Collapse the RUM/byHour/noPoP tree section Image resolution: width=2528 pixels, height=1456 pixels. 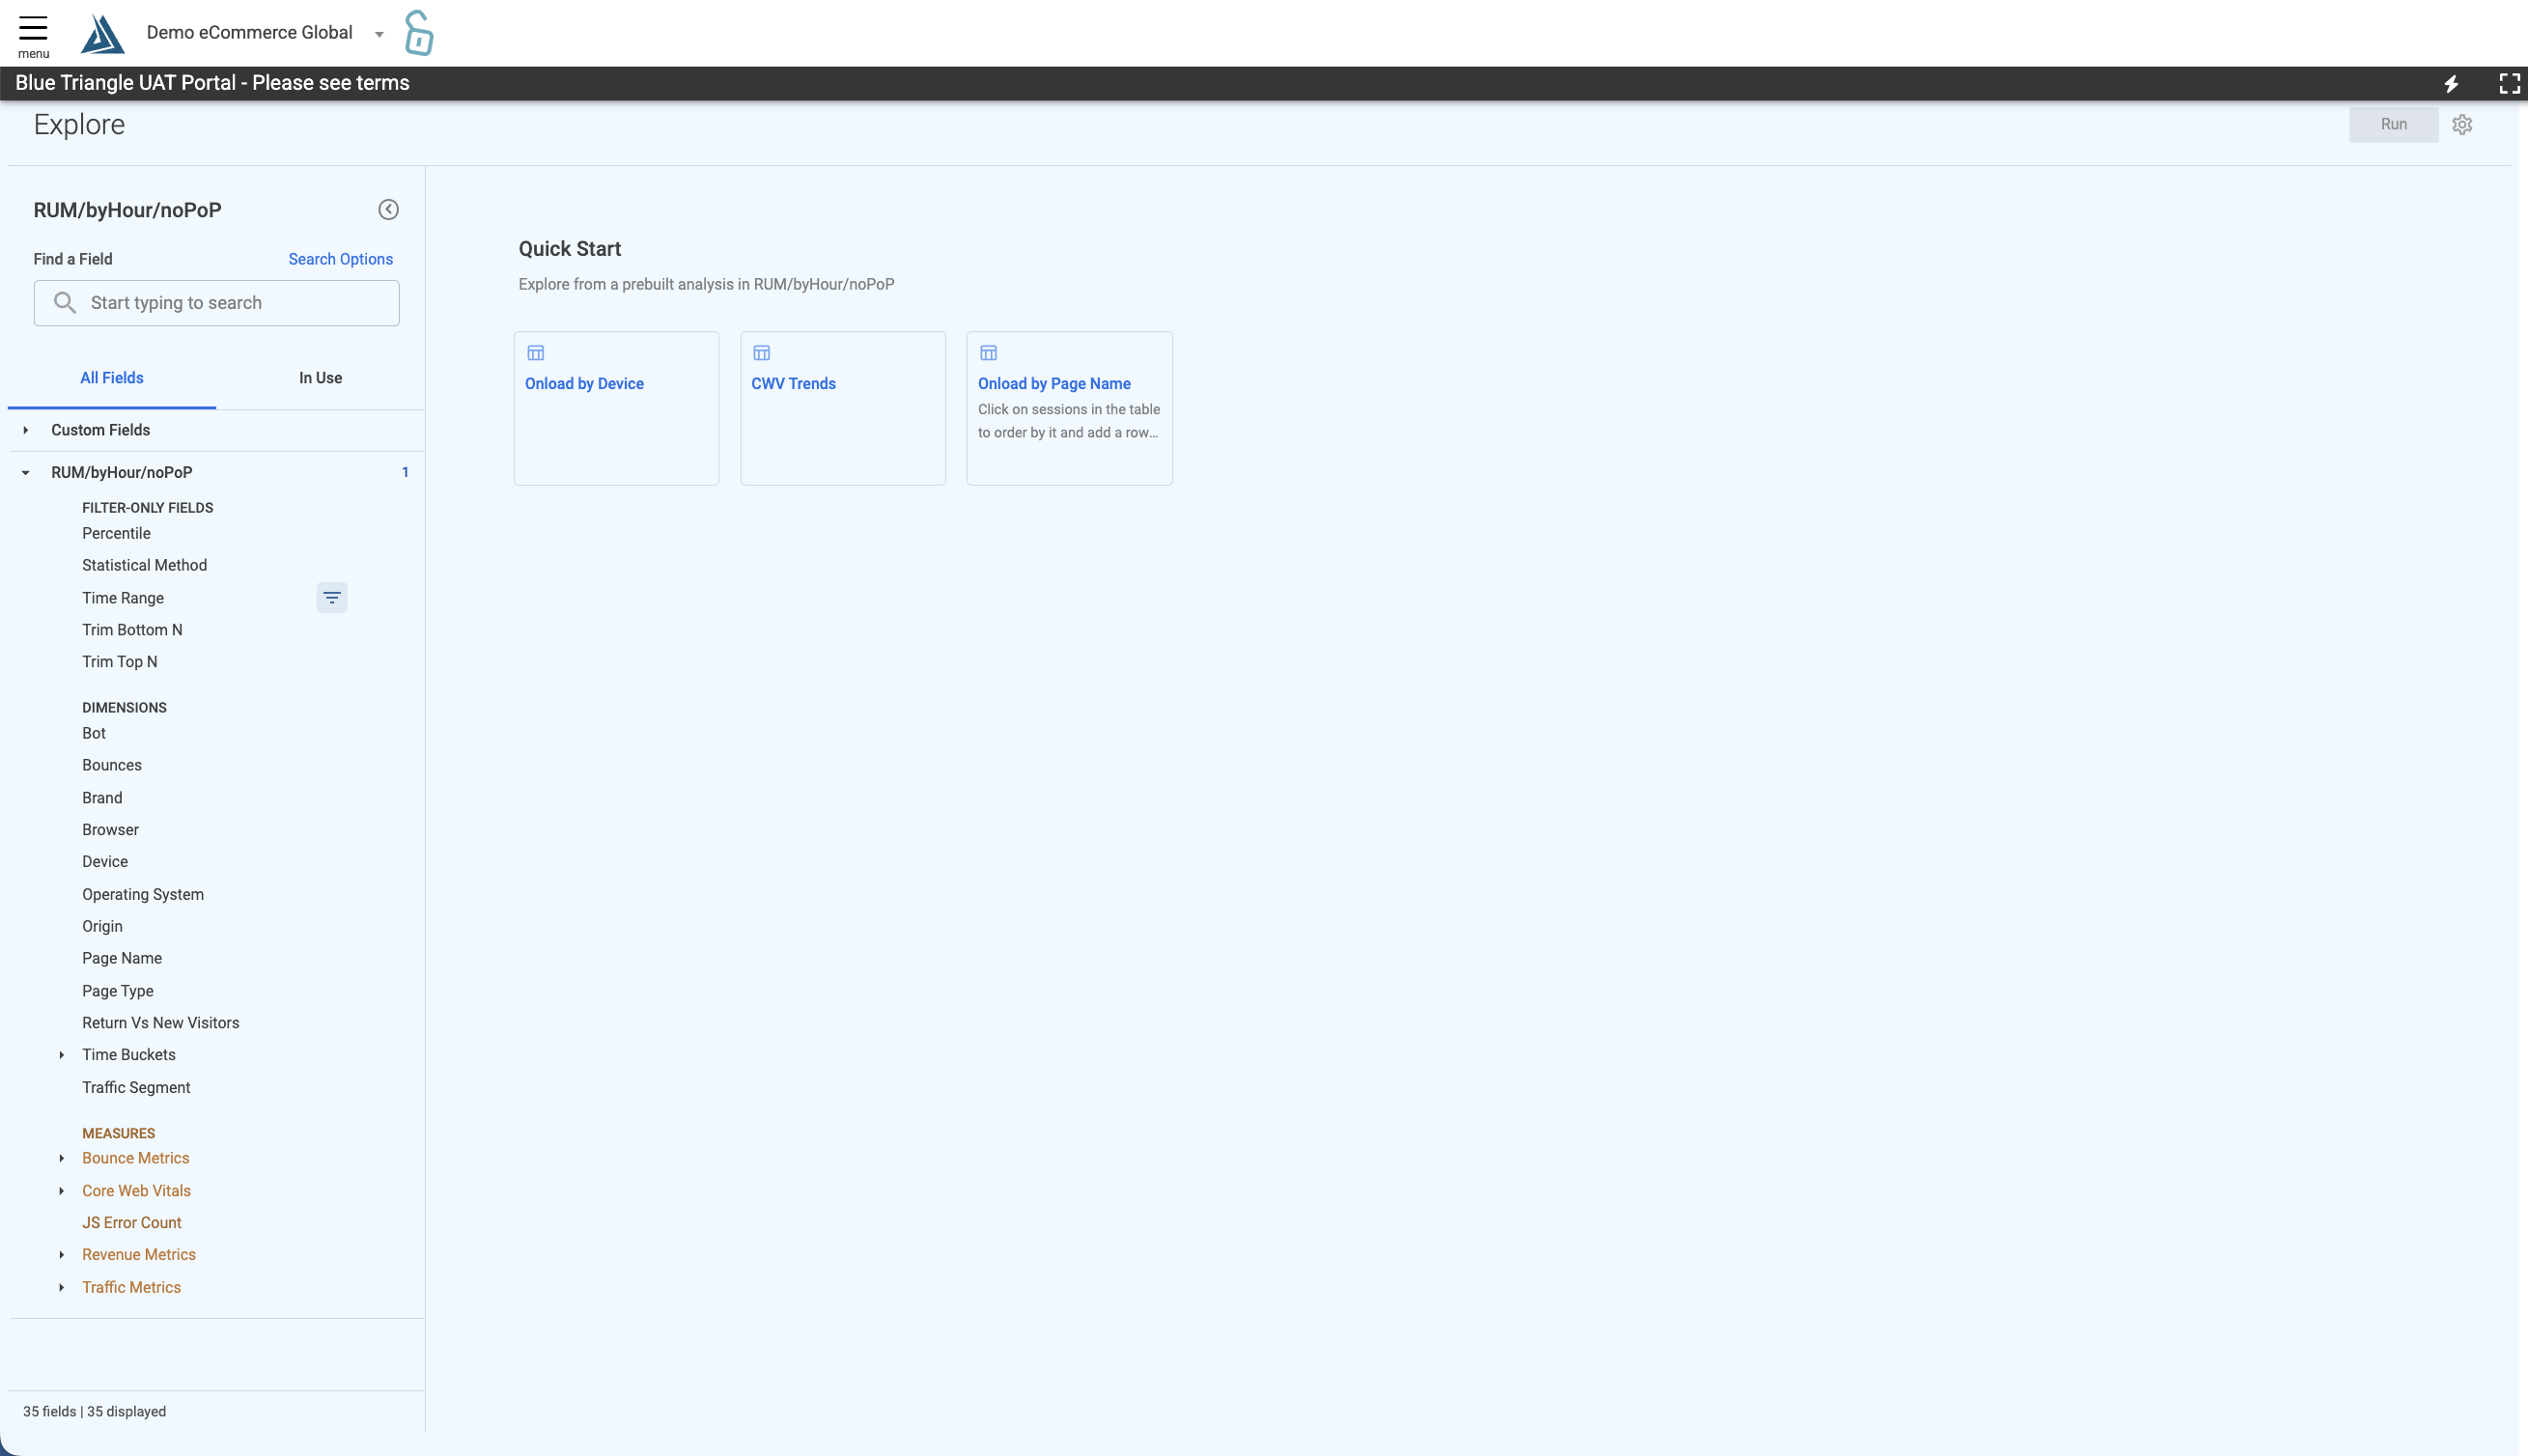coord(26,472)
